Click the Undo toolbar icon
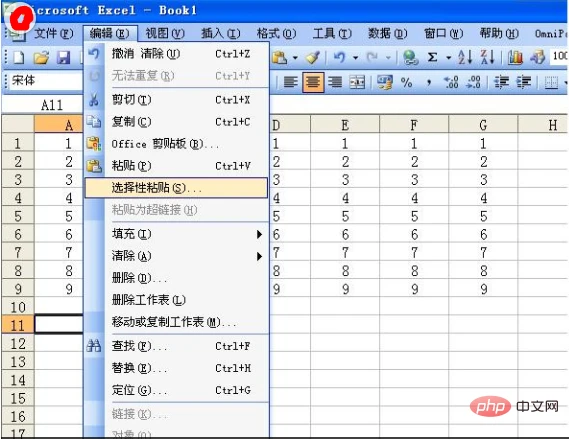Screen dimensions: 569x439 (340, 57)
